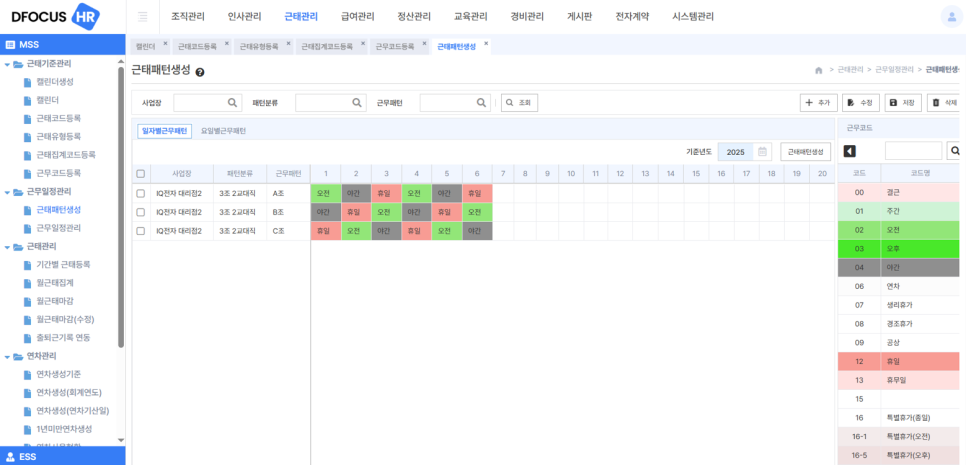The width and height of the screenshot is (966, 465).
Task: Check the B조 row checkbox
Action: (x=140, y=212)
